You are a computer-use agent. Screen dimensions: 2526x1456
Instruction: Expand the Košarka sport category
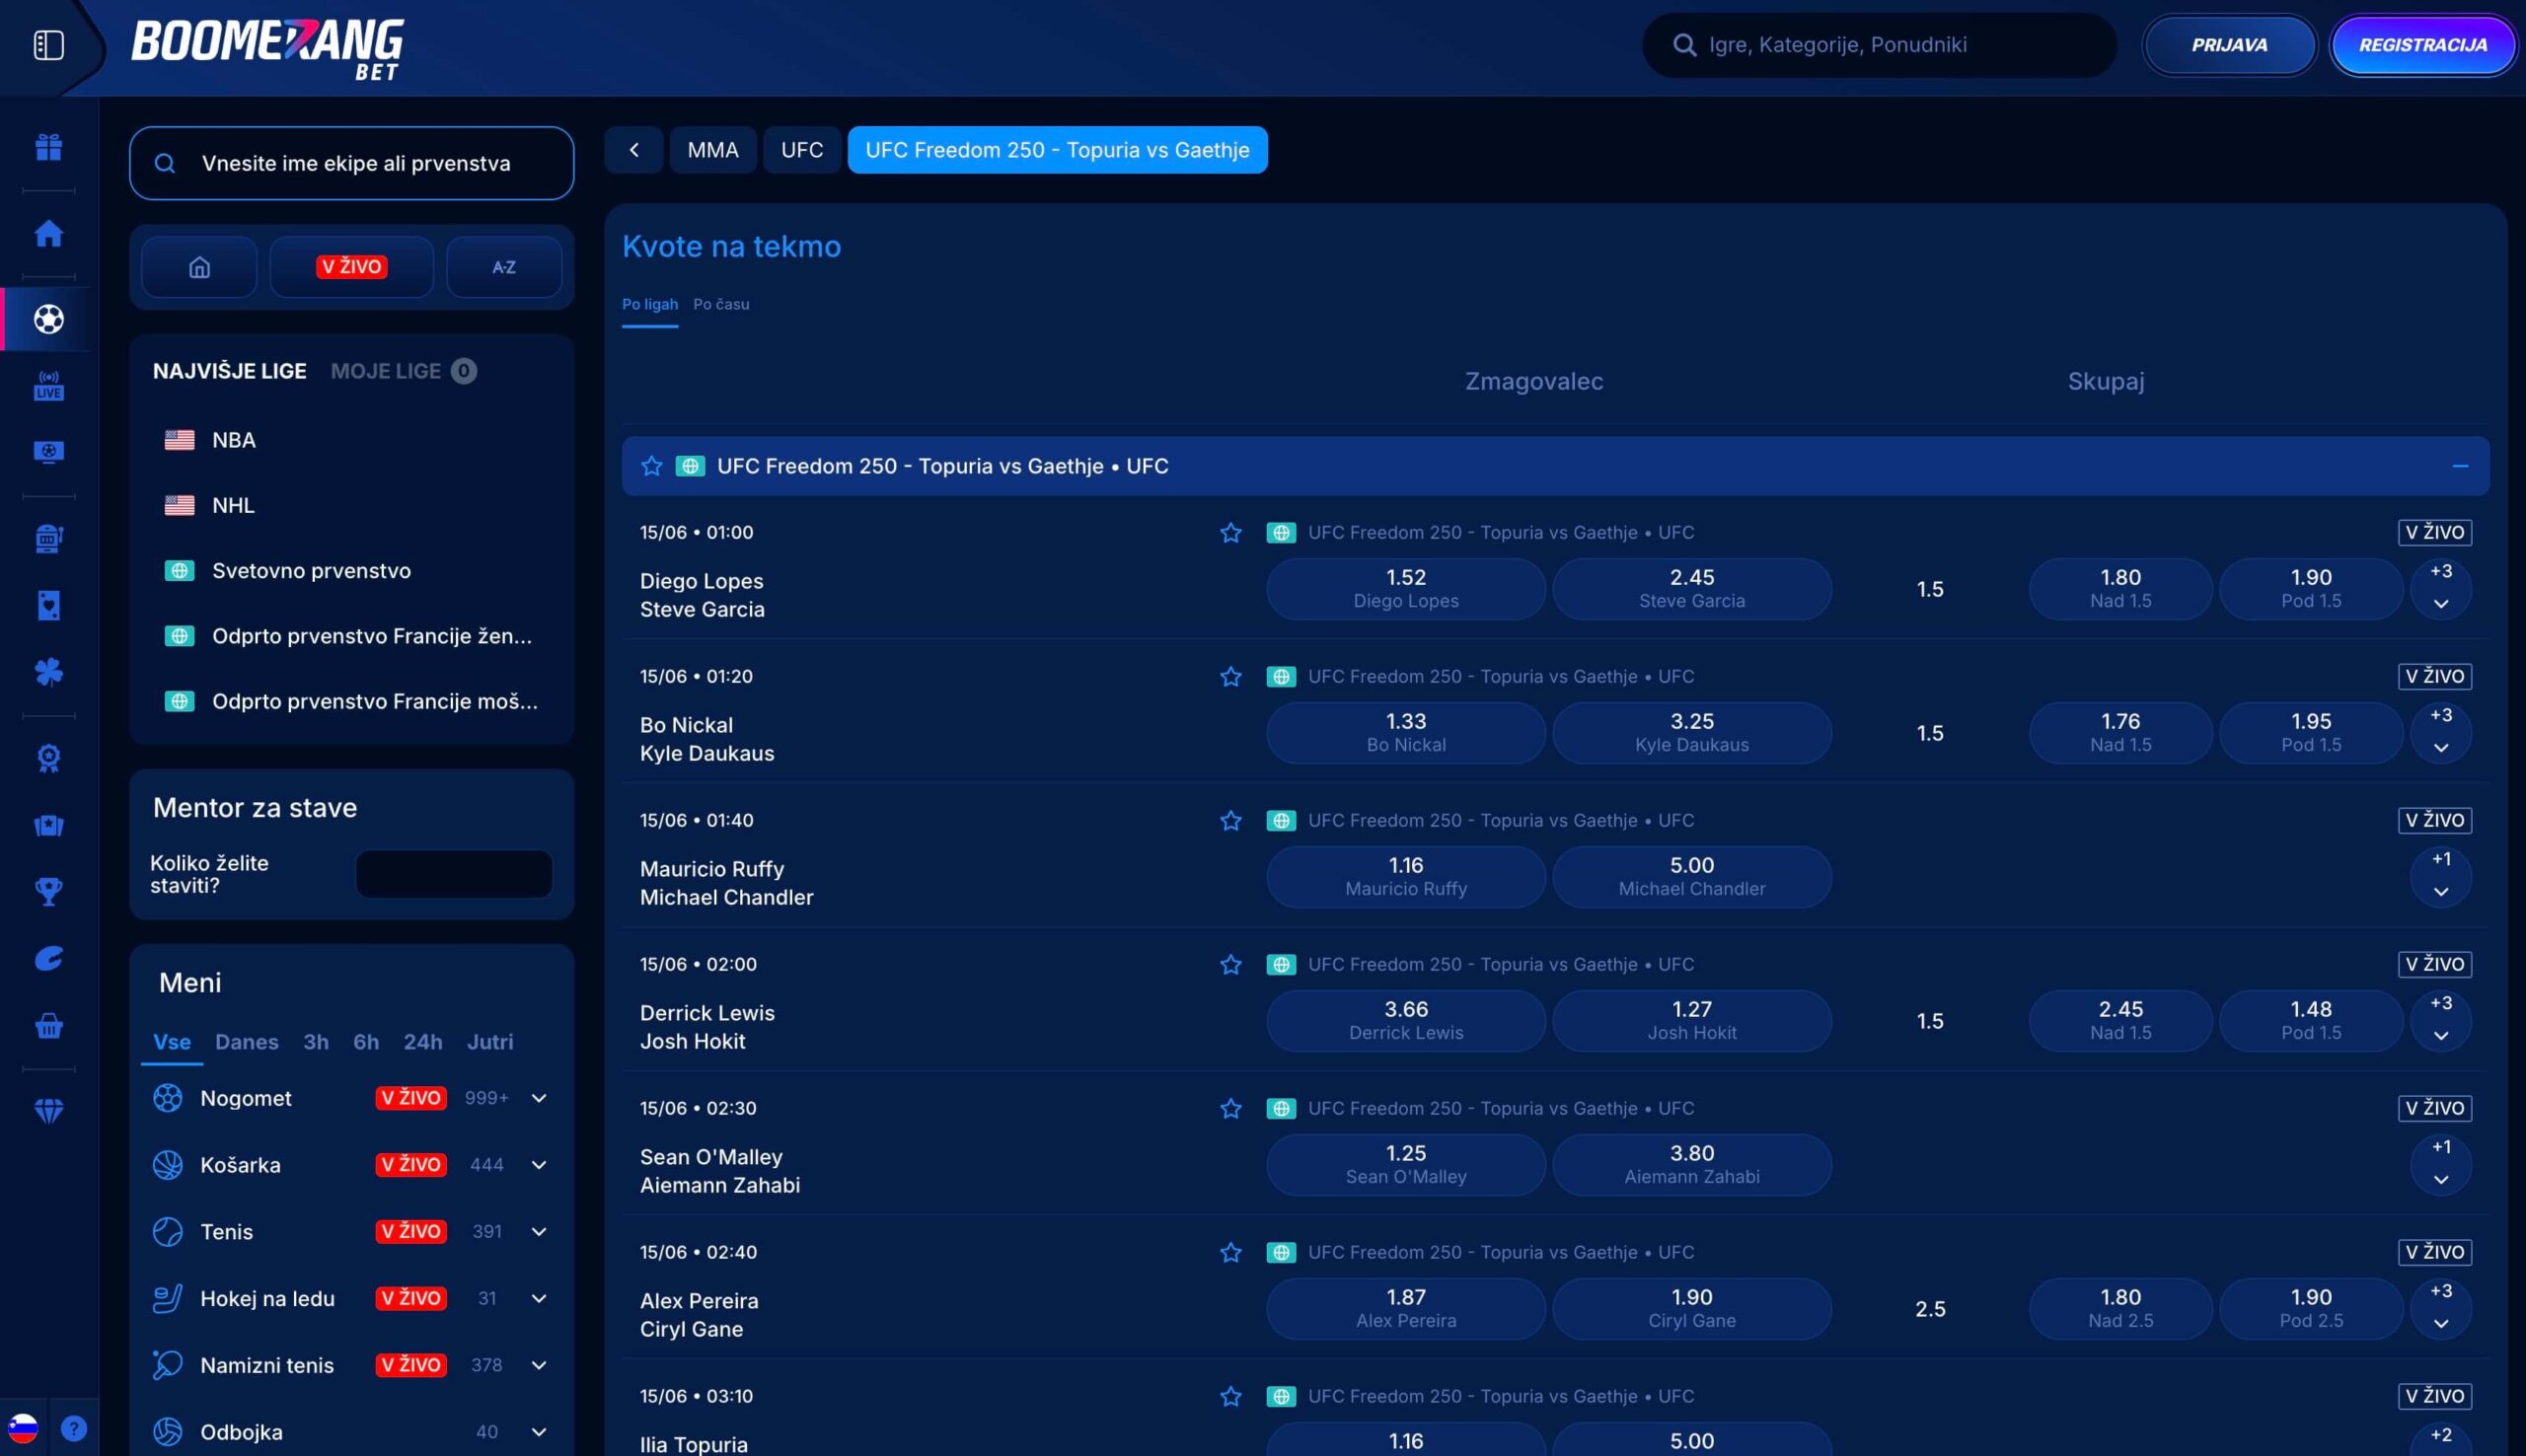(538, 1165)
